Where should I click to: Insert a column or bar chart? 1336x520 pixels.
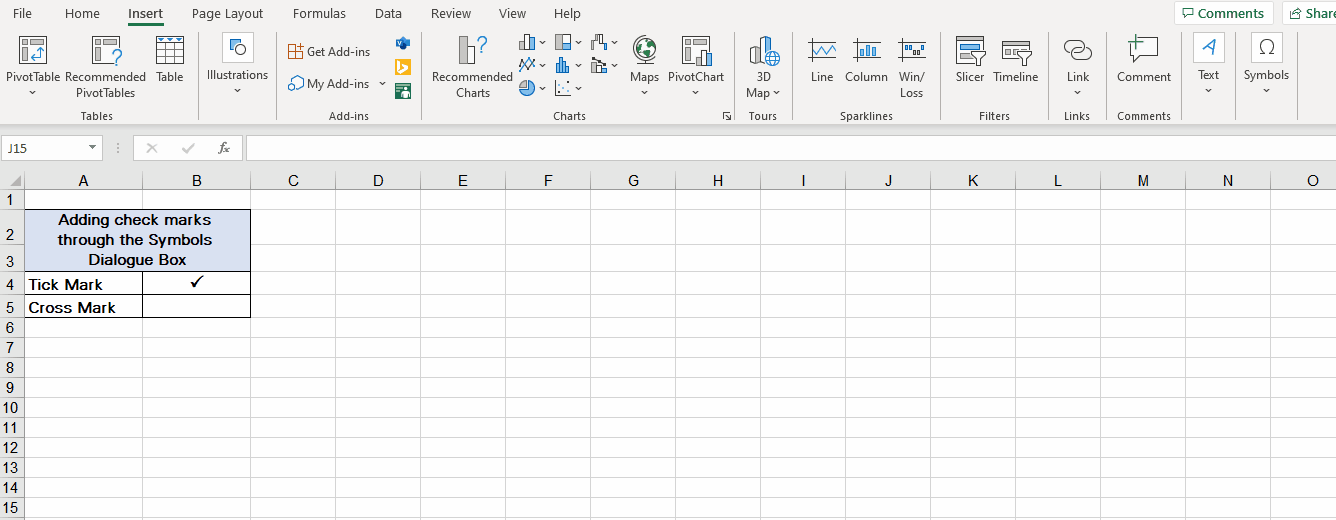pos(527,43)
